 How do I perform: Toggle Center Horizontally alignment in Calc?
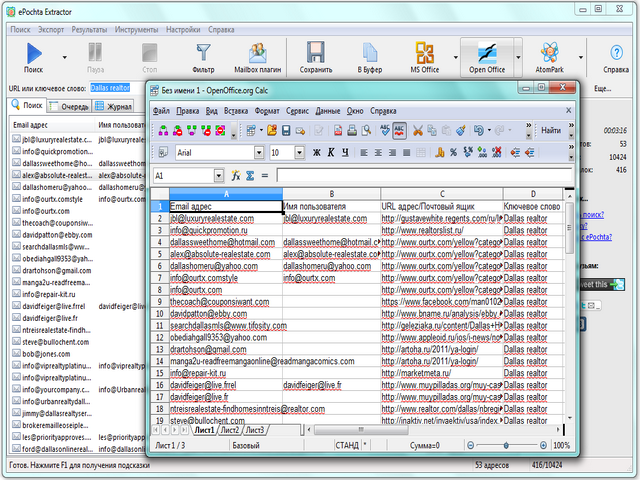coord(378,153)
